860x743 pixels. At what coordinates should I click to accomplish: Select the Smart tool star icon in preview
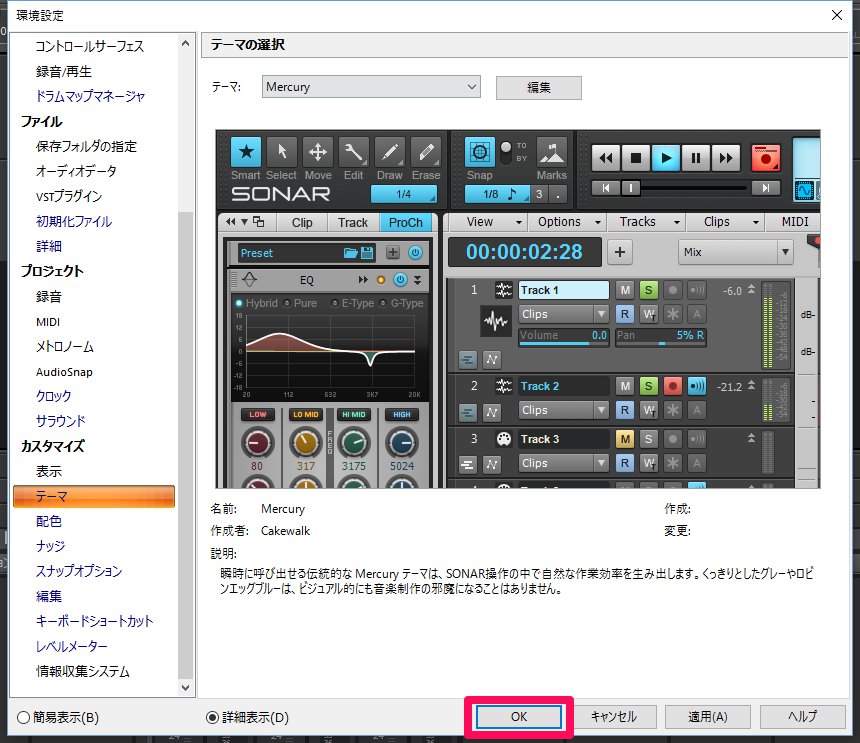[246, 152]
